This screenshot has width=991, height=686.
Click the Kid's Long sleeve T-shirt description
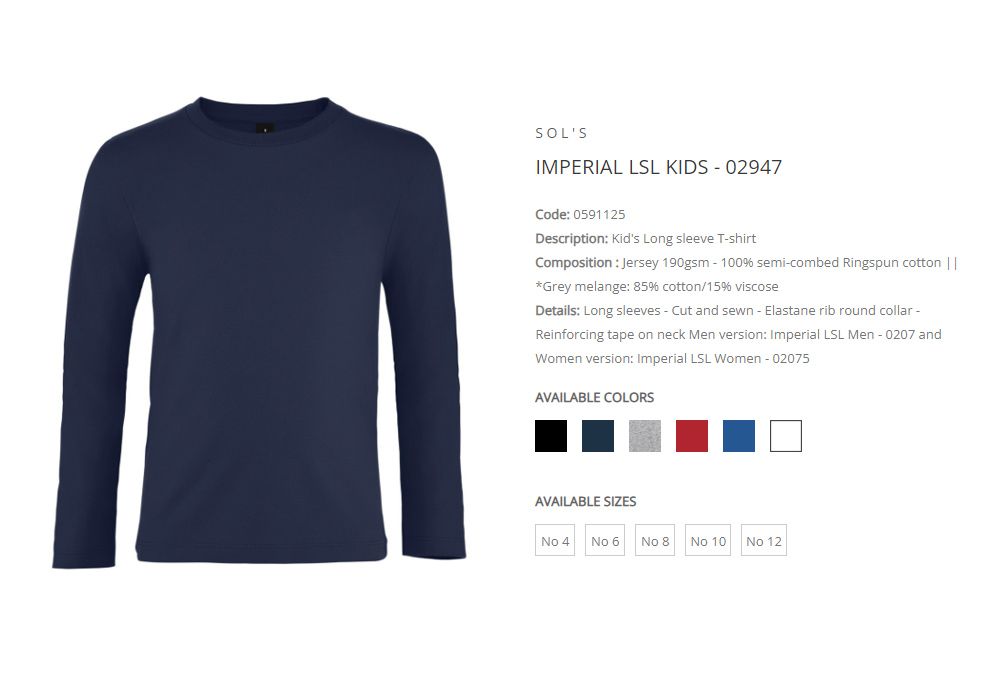(x=684, y=238)
